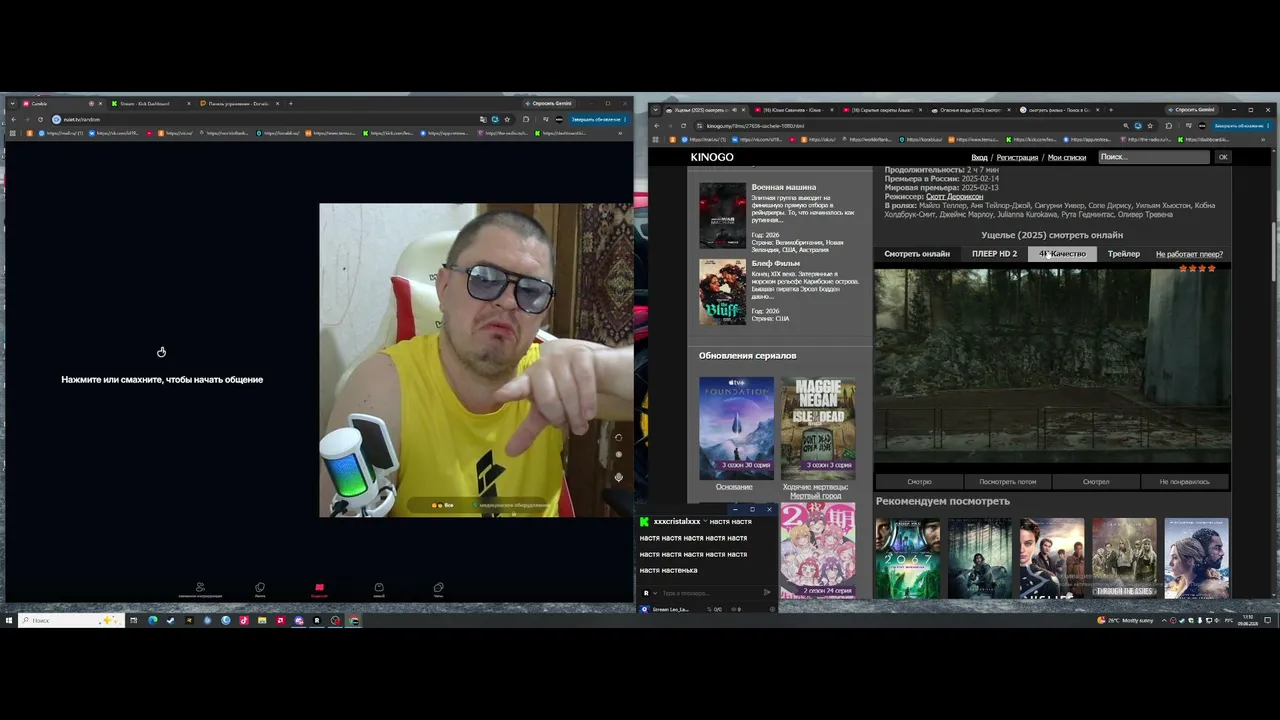
Task: Open the Task View icon on the taskbar
Action: click(x=134, y=620)
